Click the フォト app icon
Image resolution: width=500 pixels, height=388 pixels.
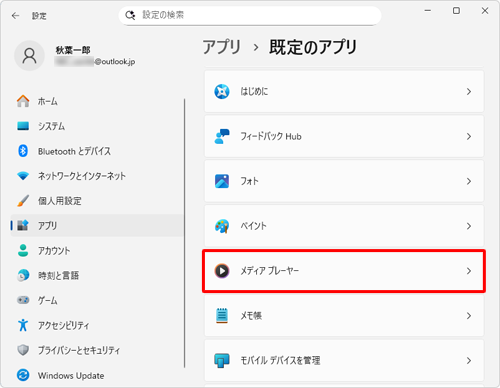pos(222,181)
